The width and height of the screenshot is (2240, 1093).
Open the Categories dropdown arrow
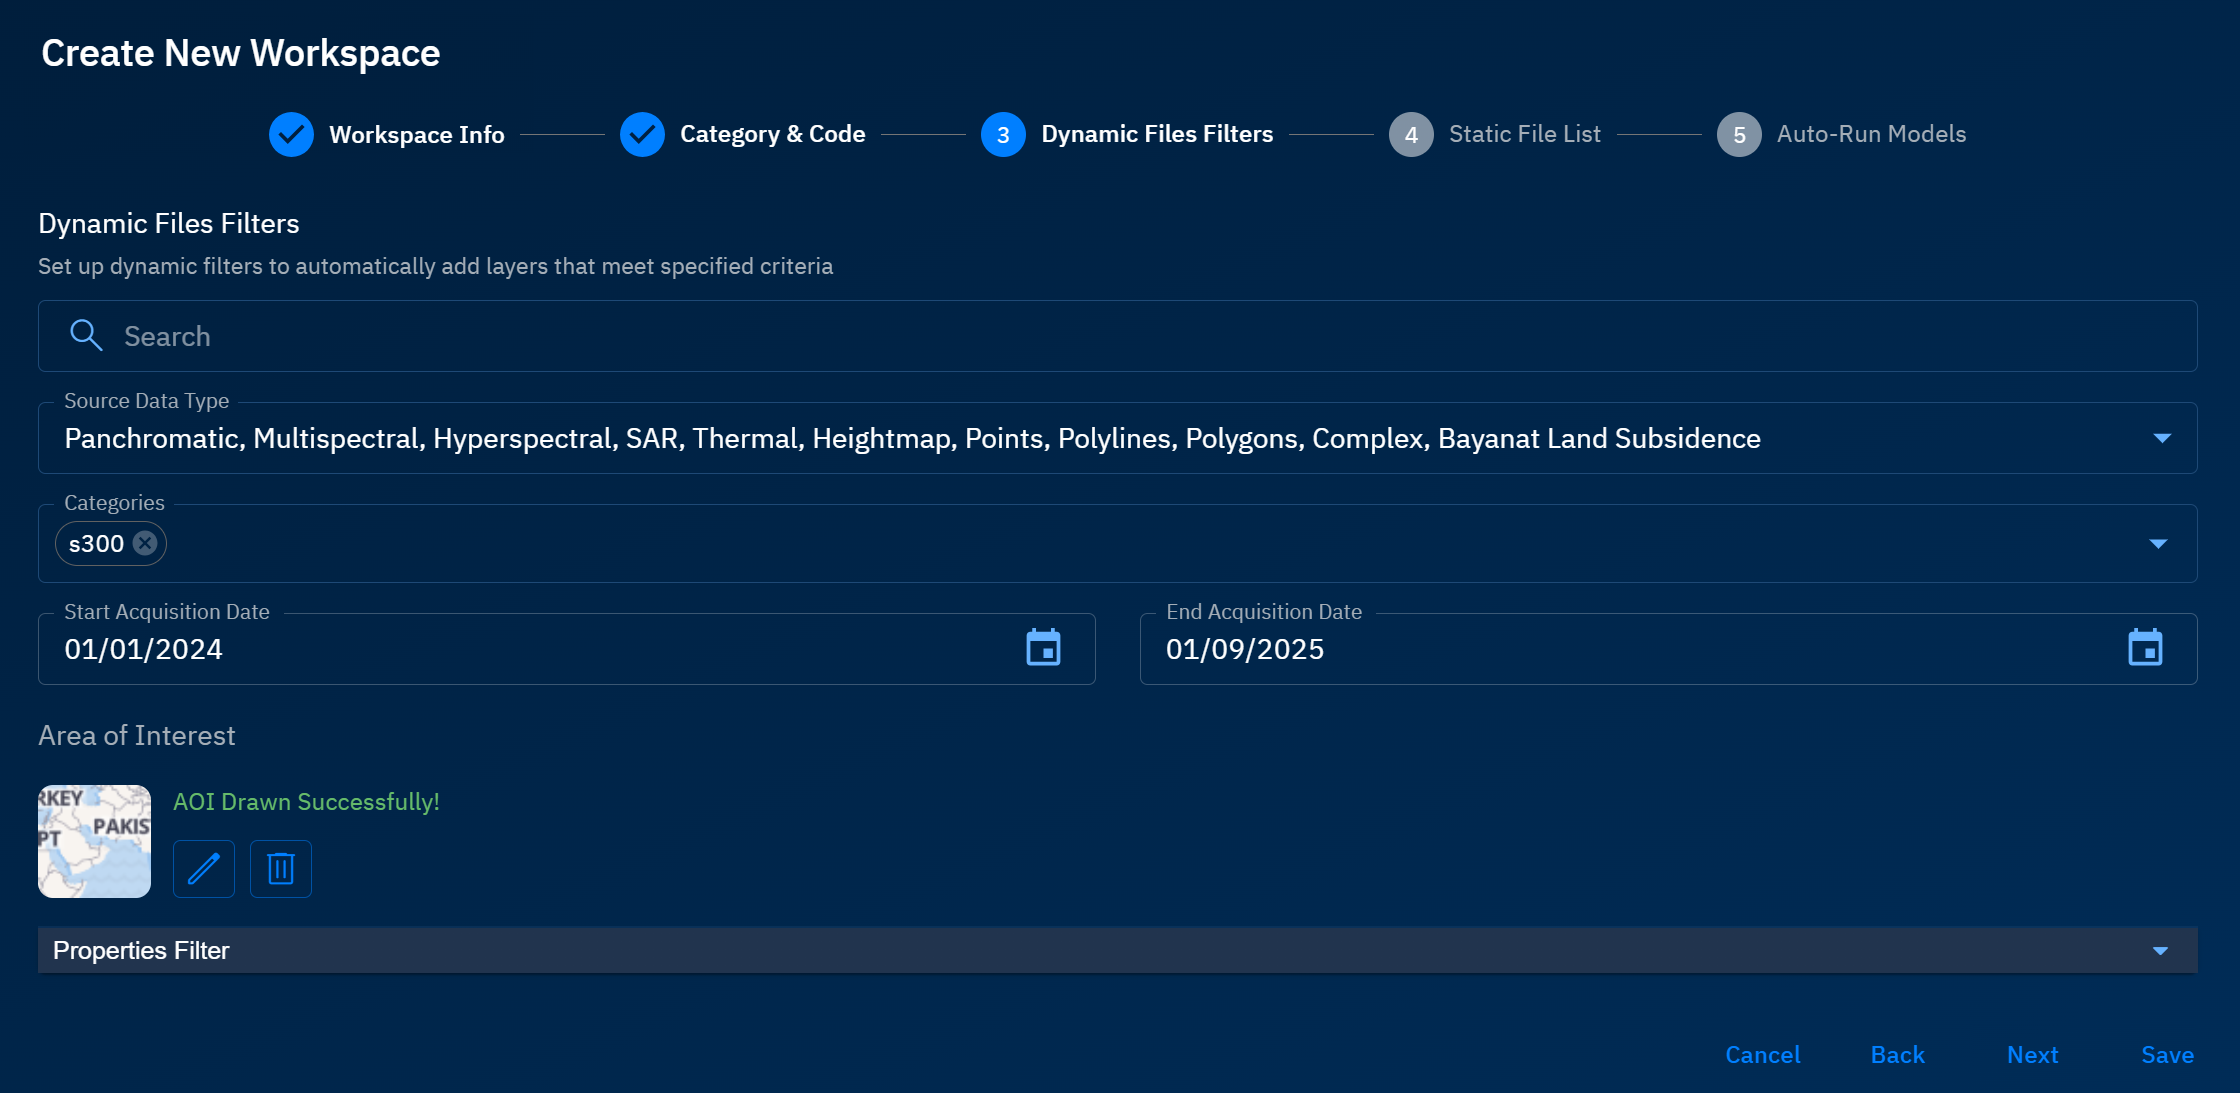click(x=2158, y=543)
